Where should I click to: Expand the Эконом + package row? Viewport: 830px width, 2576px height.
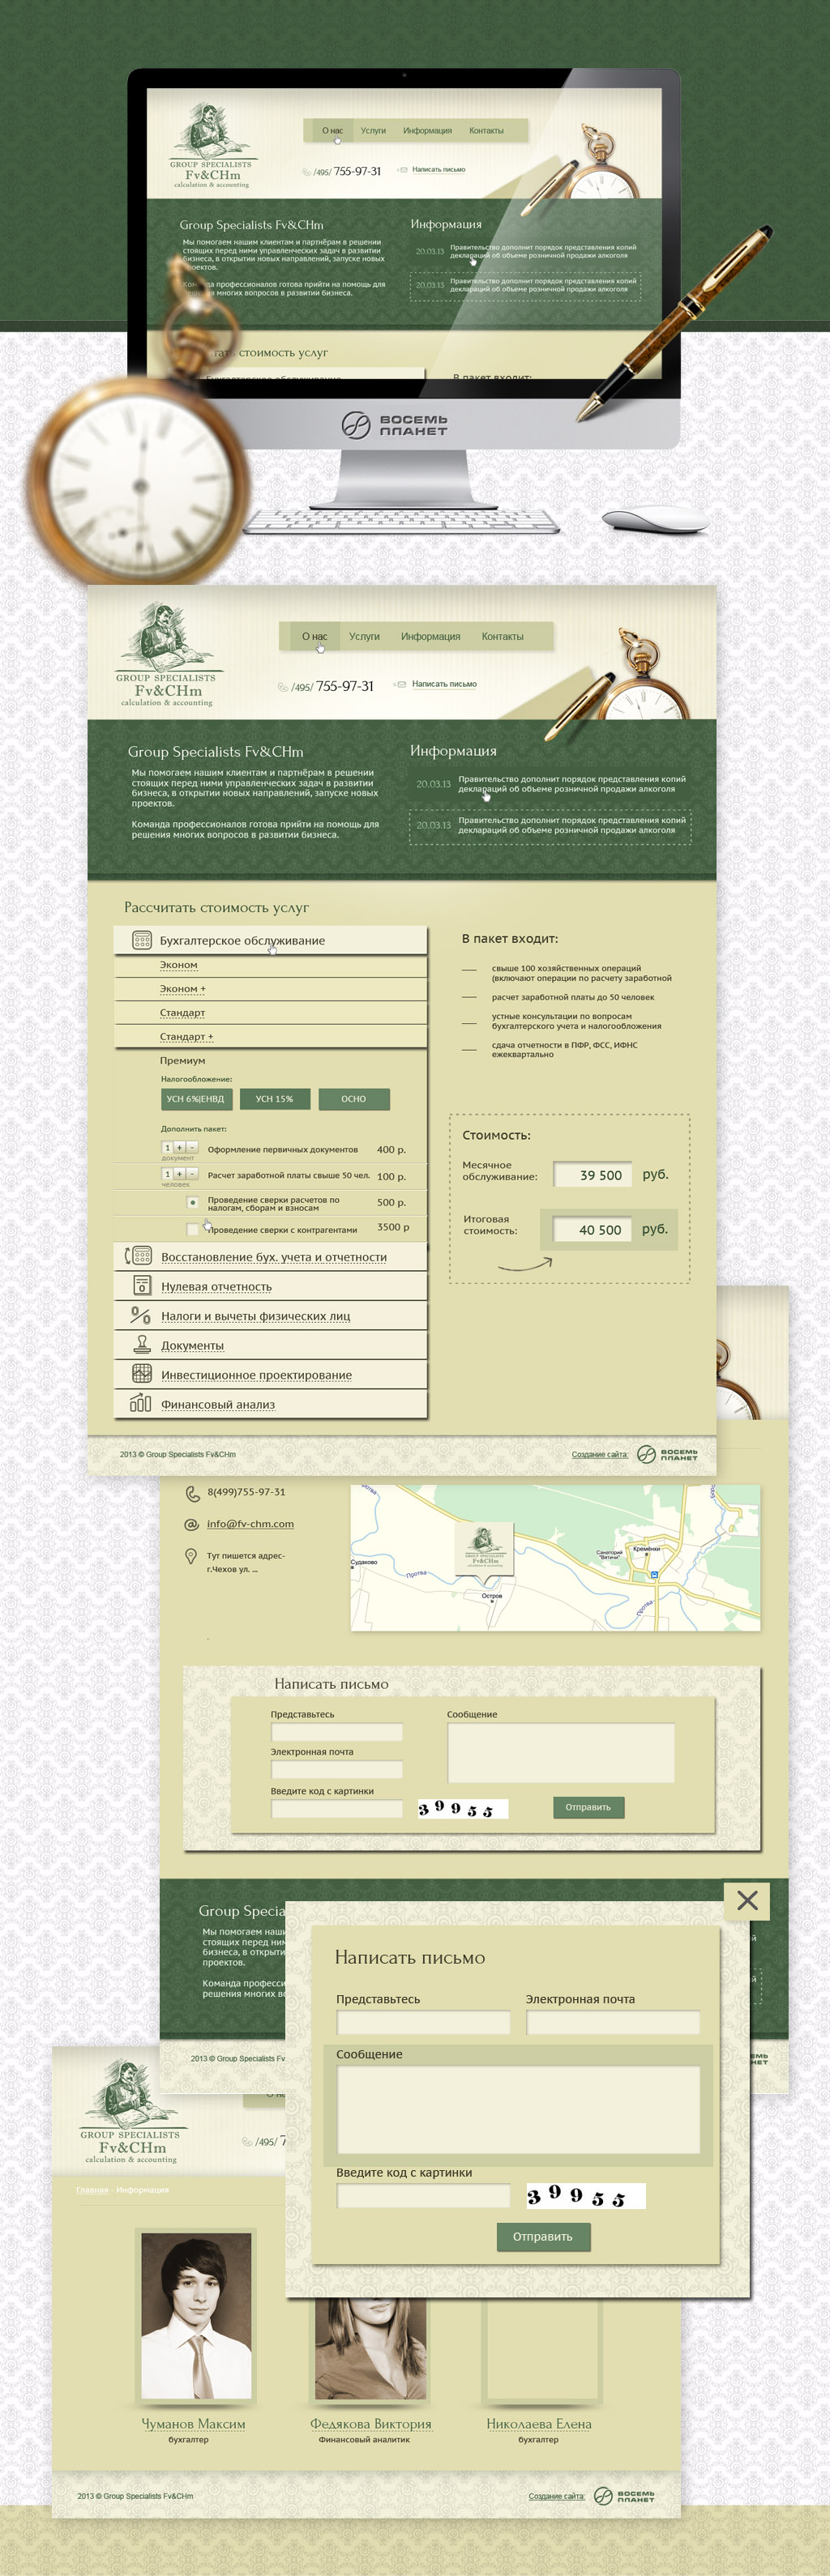point(271,989)
